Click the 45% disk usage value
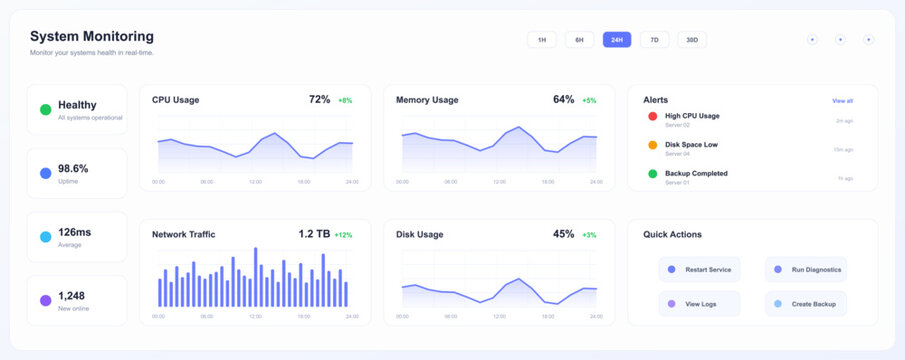This screenshot has width=905, height=360. (564, 234)
